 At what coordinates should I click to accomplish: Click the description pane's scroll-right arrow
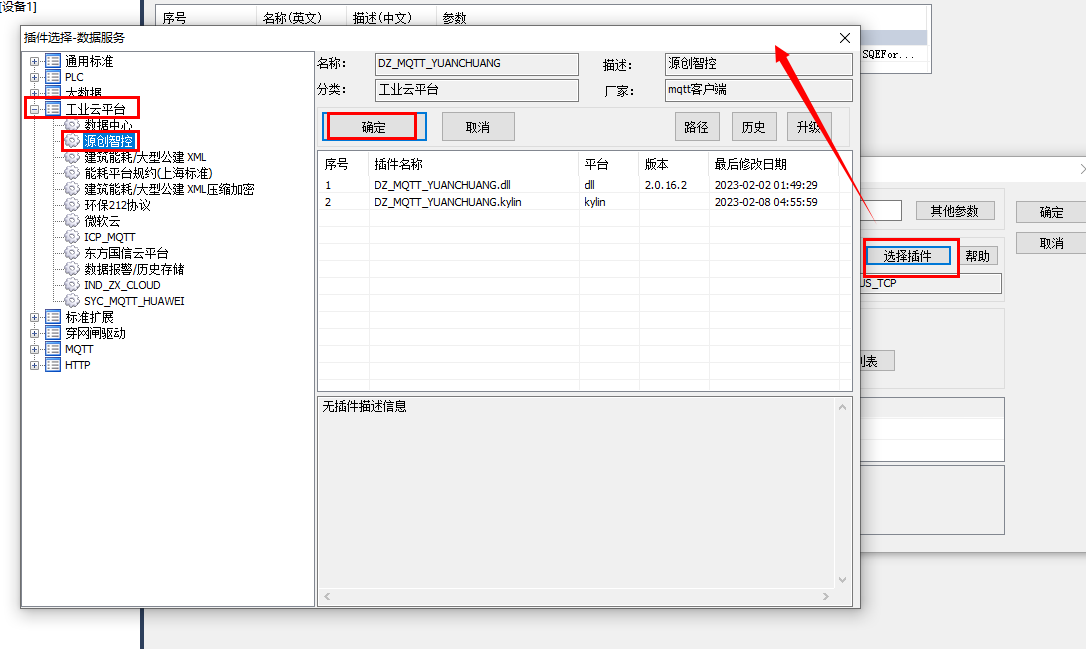(826, 596)
